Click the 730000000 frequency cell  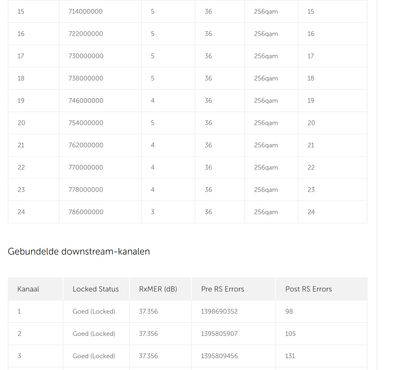(x=86, y=56)
